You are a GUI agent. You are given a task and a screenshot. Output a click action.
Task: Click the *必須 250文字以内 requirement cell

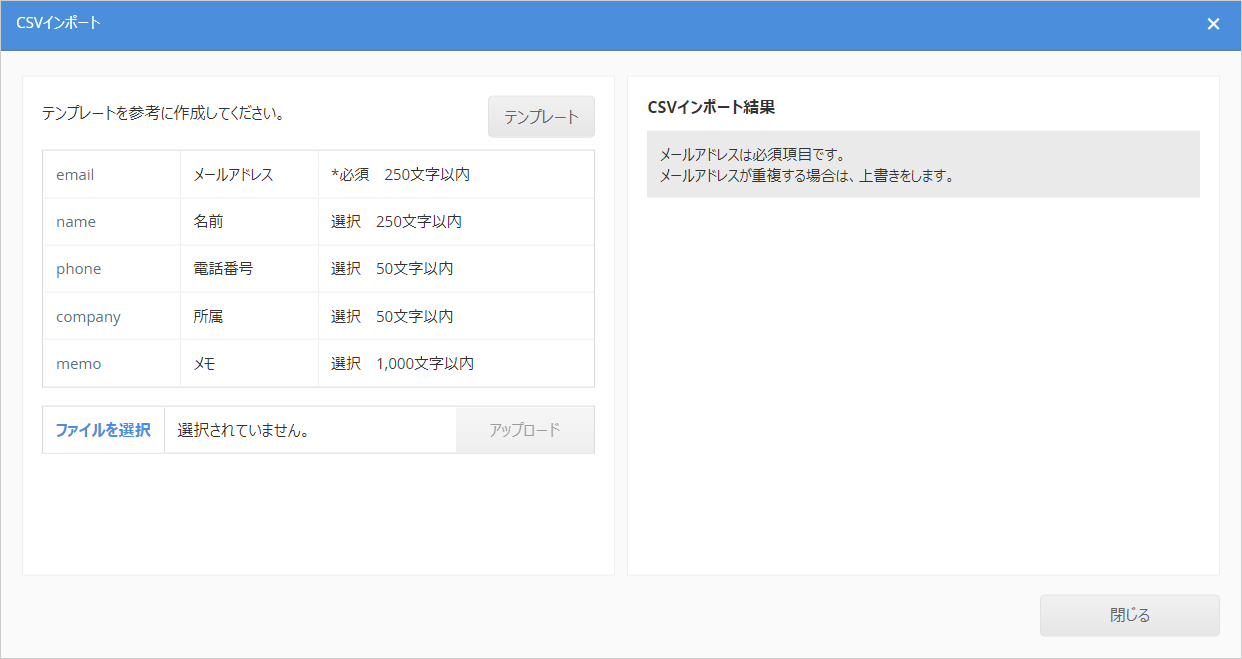(x=456, y=175)
